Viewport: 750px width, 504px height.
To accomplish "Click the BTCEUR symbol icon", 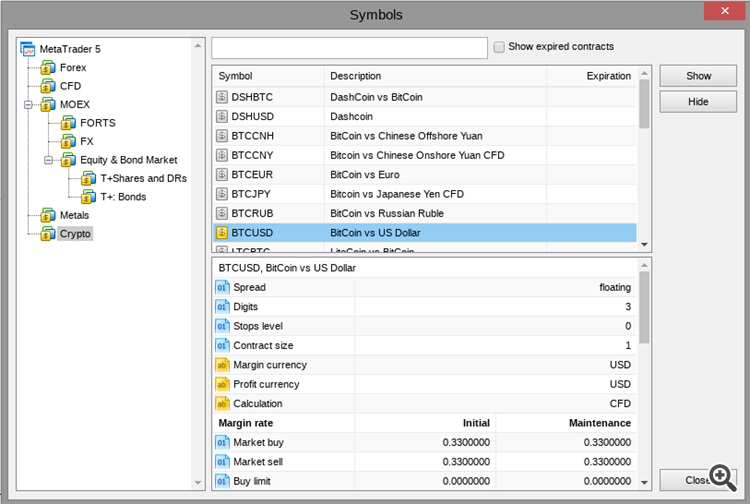I will tap(221, 175).
